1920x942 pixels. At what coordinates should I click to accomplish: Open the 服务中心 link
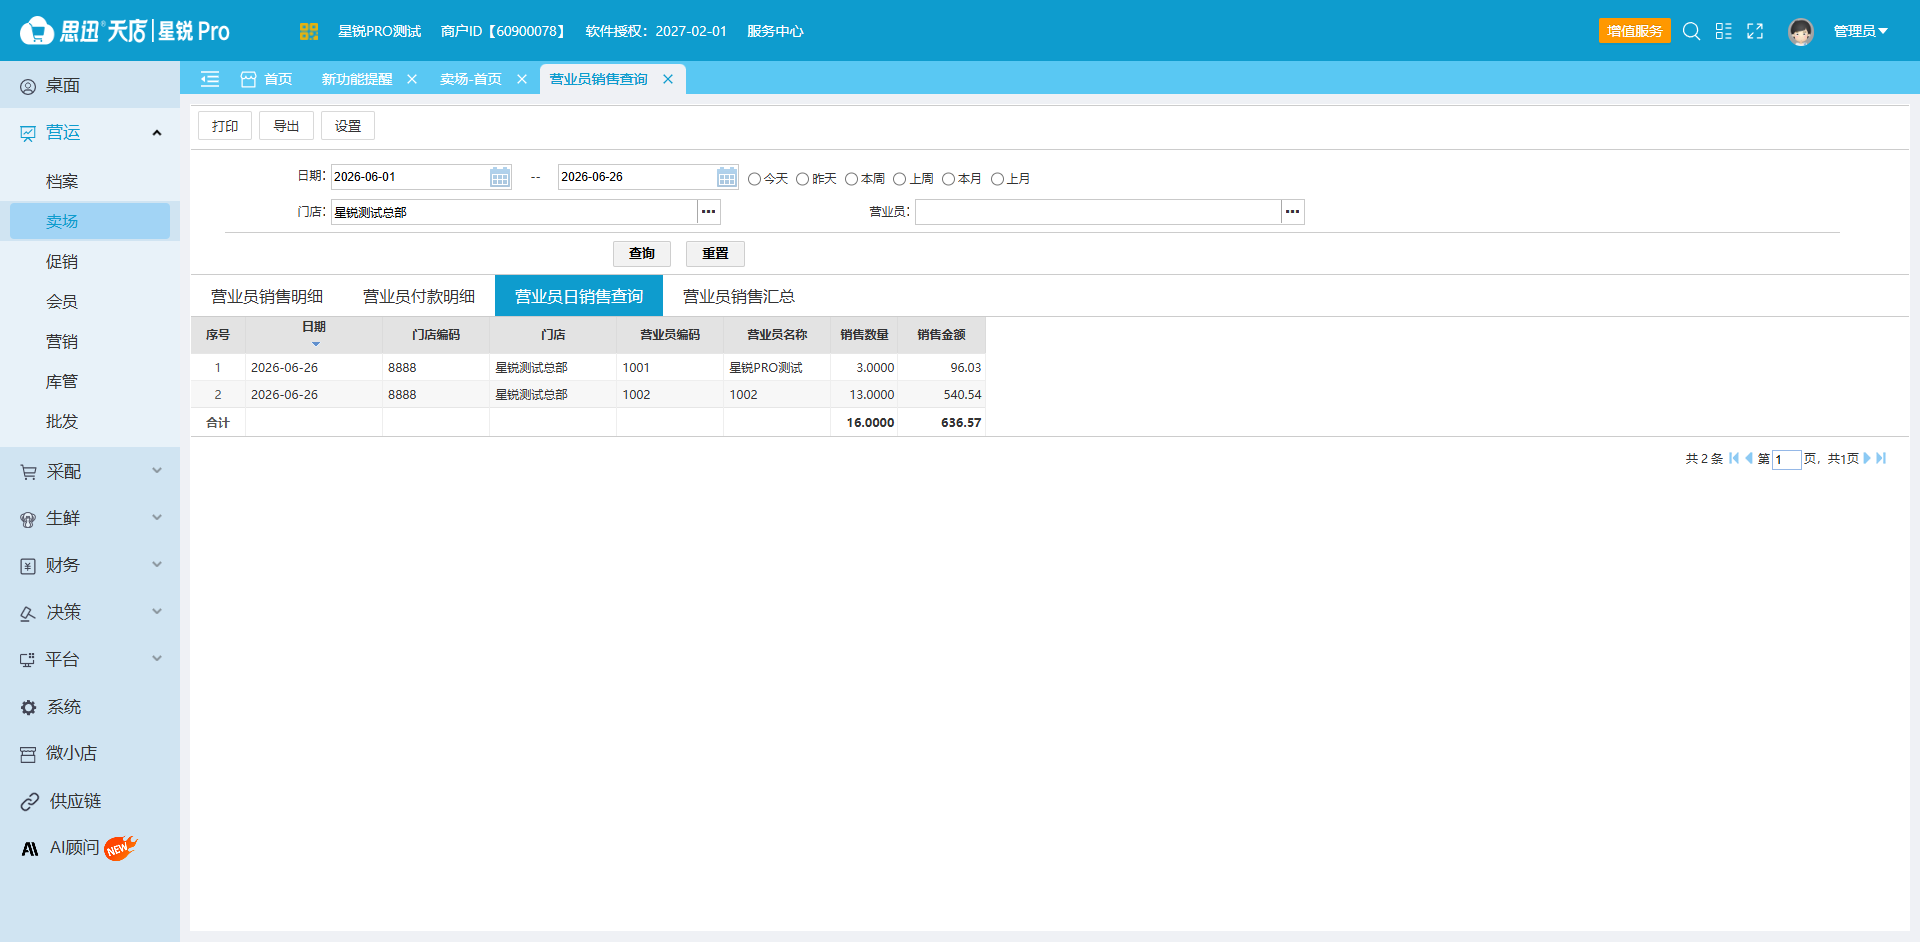[x=775, y=31]
